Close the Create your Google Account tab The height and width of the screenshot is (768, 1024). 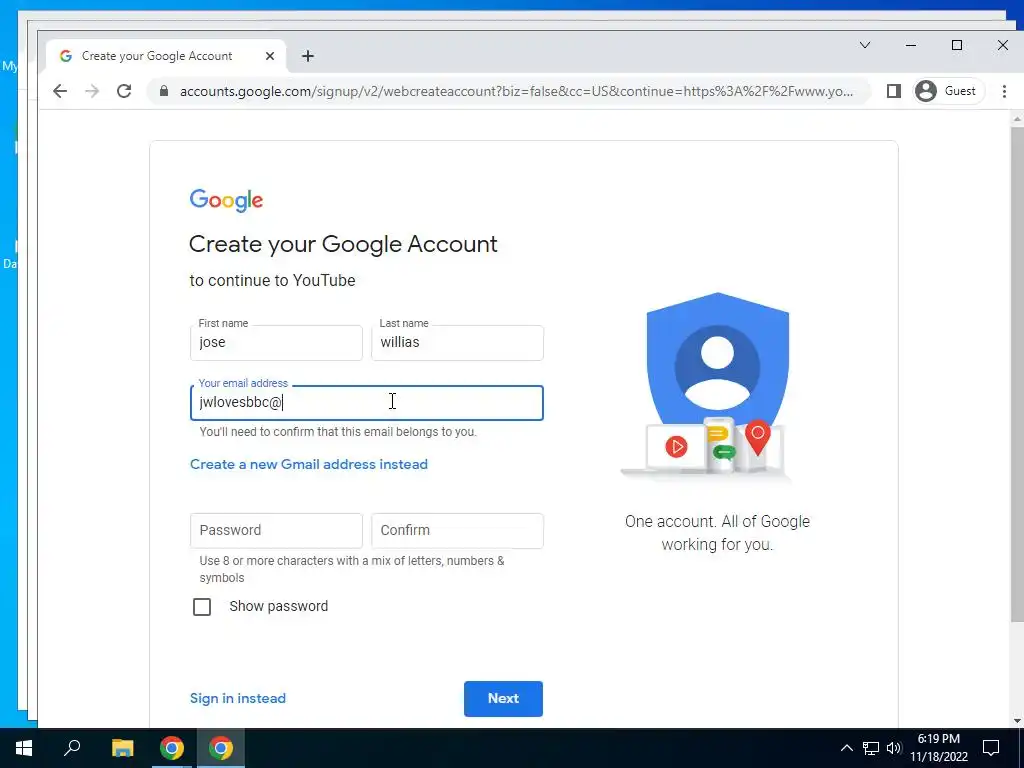click(x=270, y=56)
